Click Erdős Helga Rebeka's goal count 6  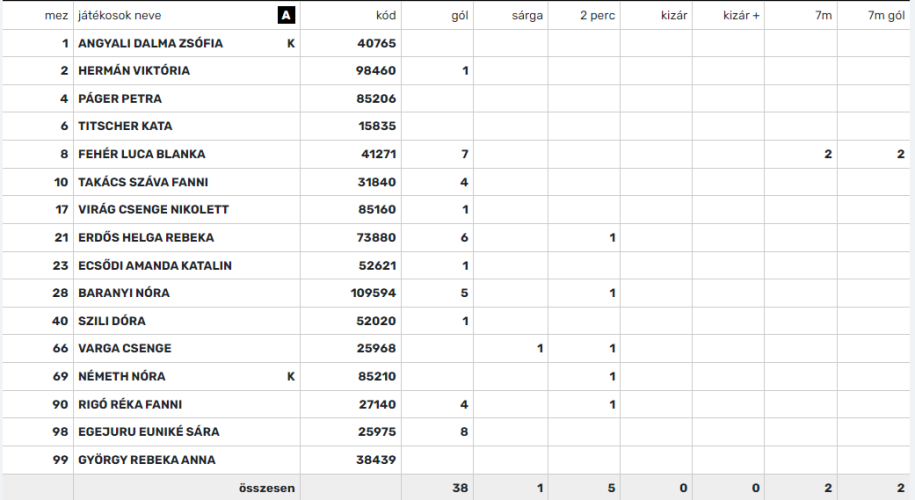coord(465,237)
